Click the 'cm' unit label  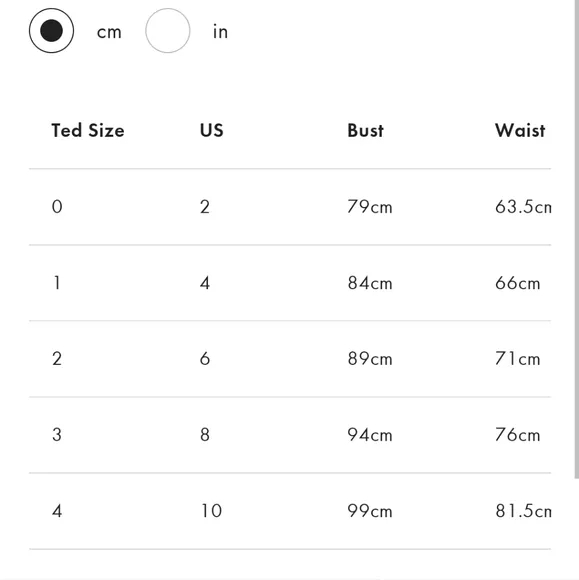click(109, 32)
